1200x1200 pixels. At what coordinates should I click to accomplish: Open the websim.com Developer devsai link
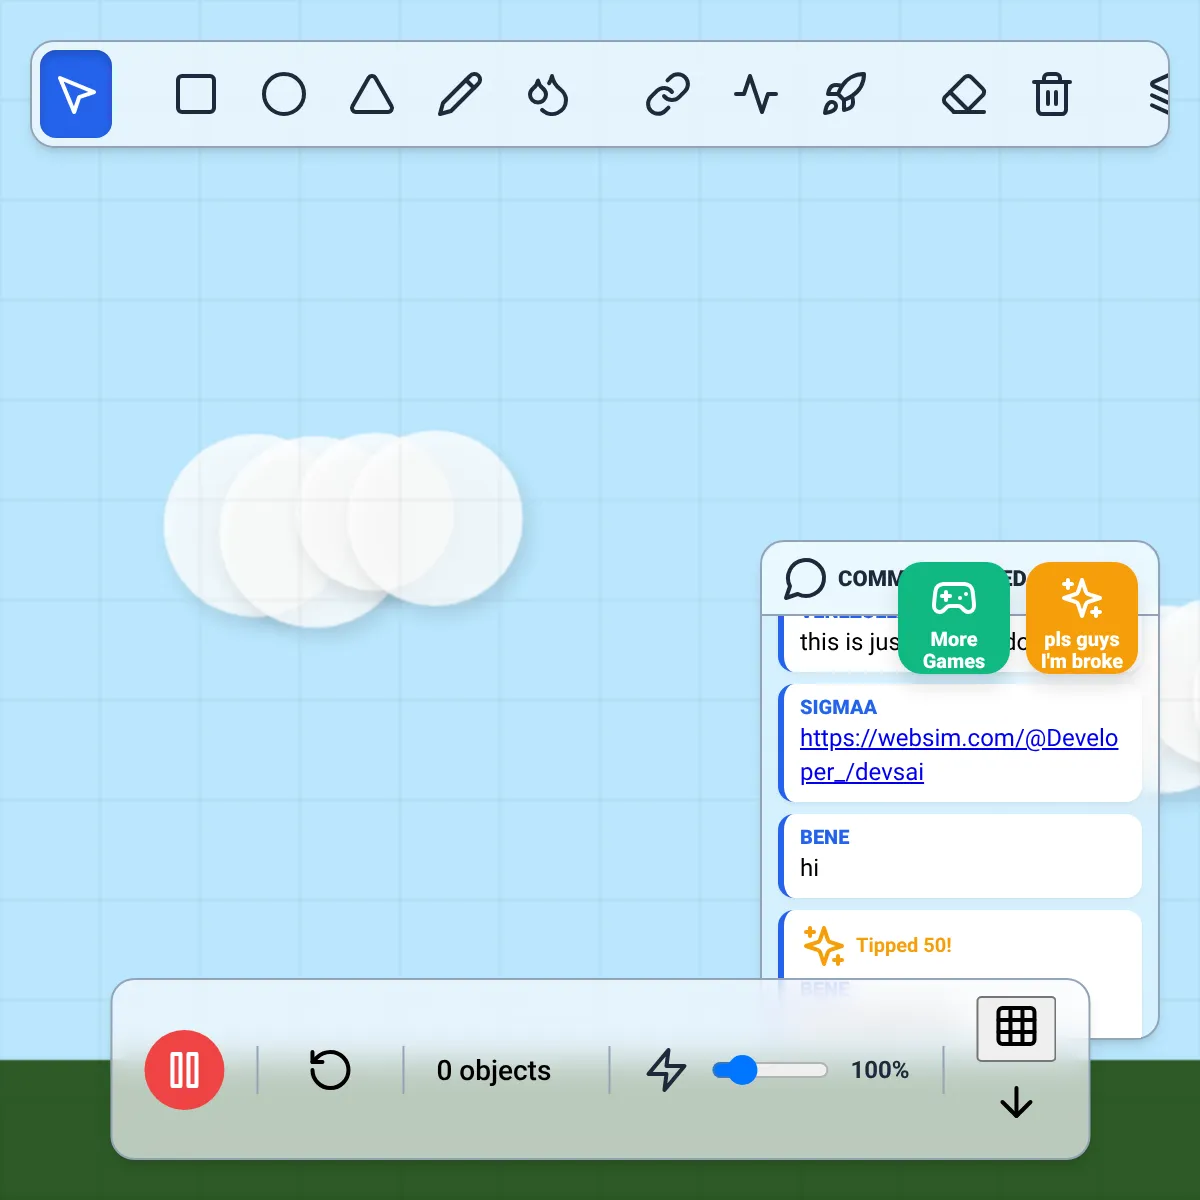click(x=959, y=755)
